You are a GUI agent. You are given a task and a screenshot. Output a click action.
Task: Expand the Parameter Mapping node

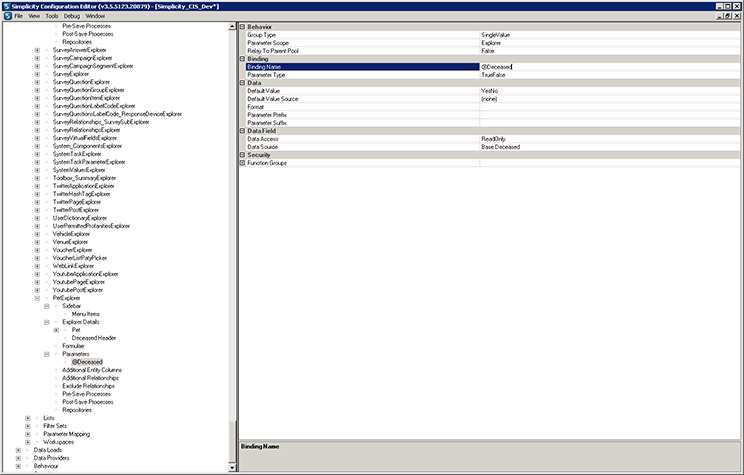pos(28,434)
